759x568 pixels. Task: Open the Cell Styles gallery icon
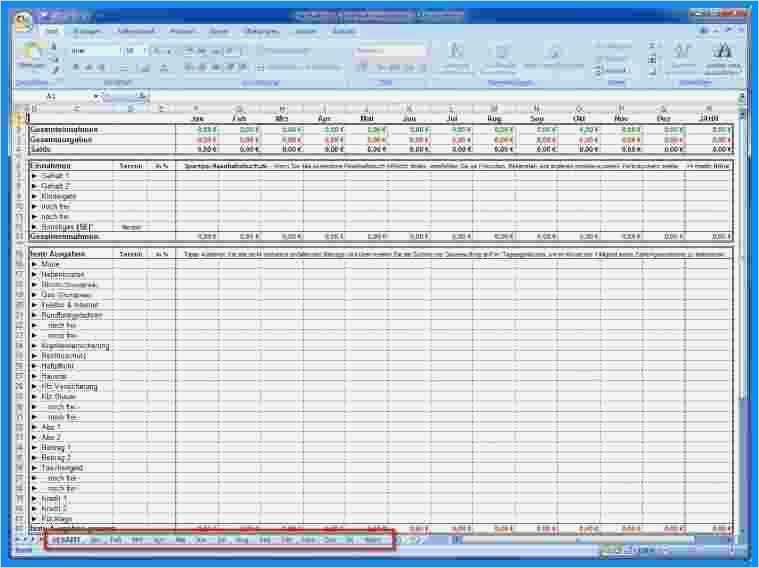[554, 58]
